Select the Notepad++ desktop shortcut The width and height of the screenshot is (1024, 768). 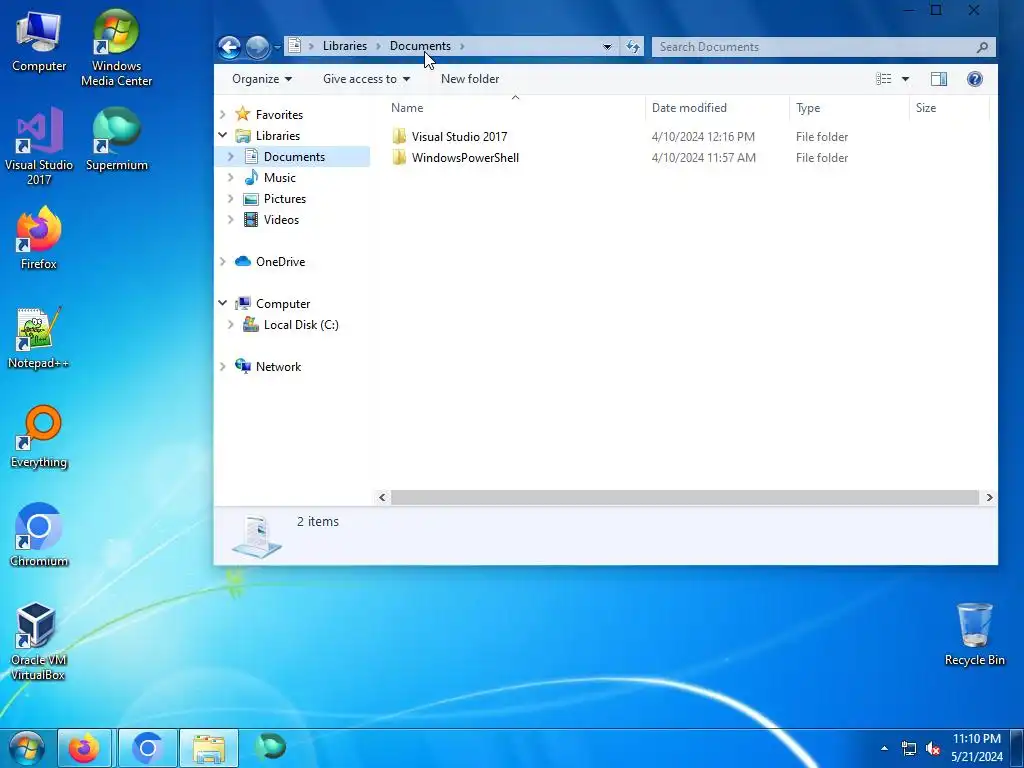click(x=39, y=338)
